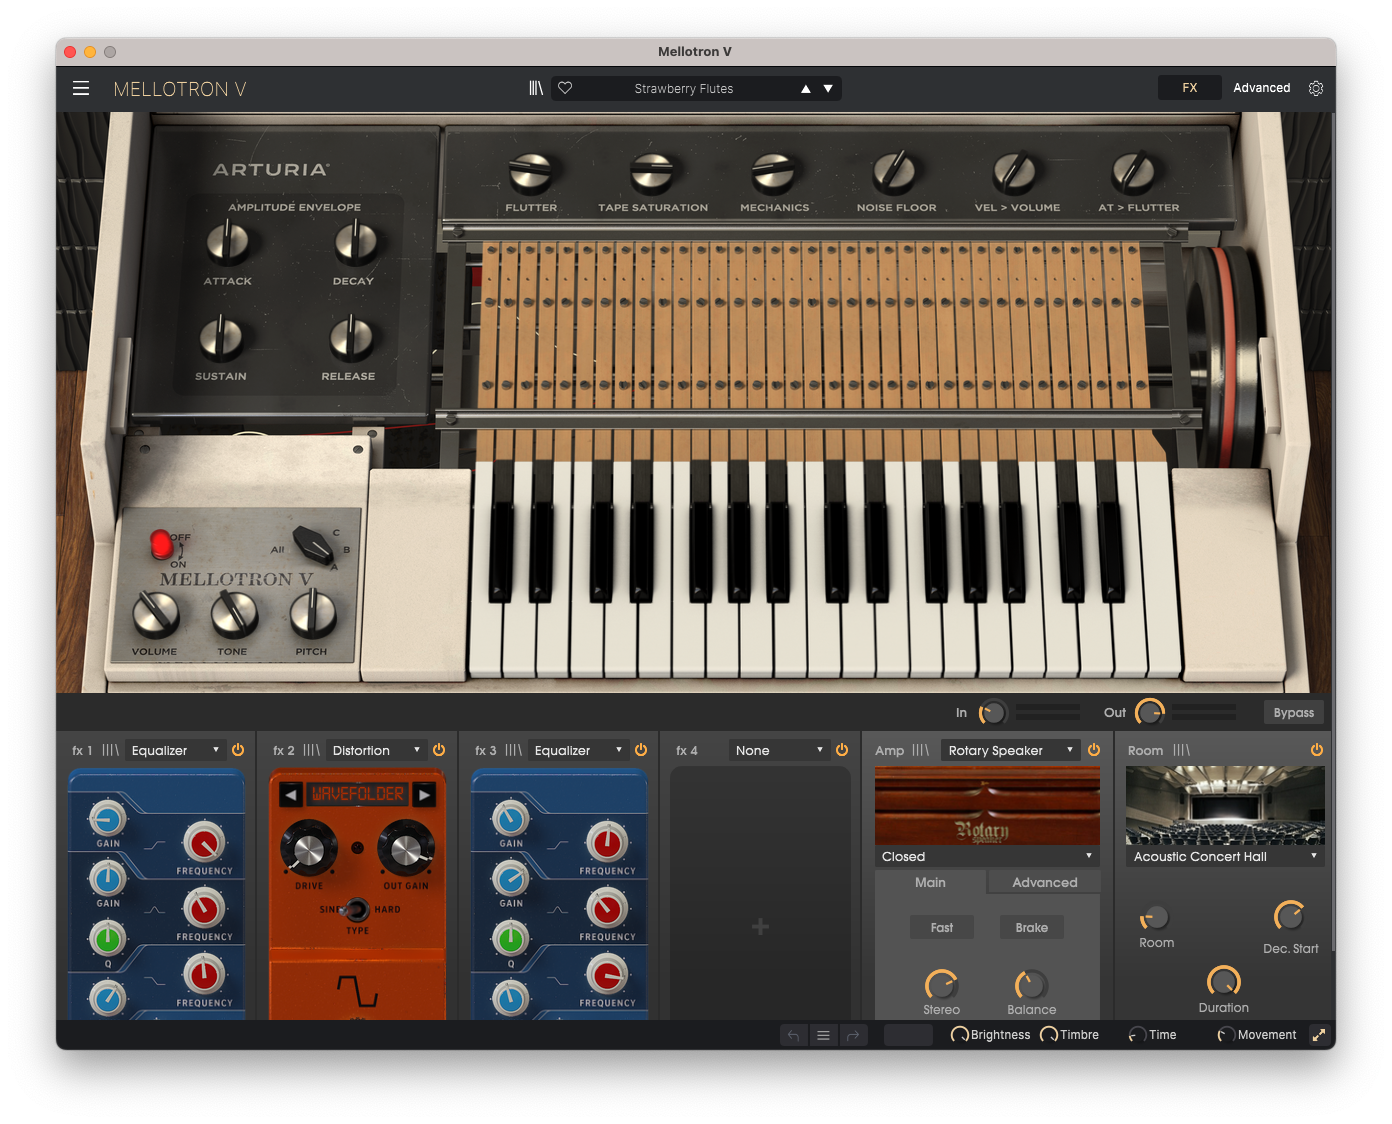Click the Attack envelope knob
Image resolution: width=1392 pixels, height=1124 pixels.
(227, 243)
